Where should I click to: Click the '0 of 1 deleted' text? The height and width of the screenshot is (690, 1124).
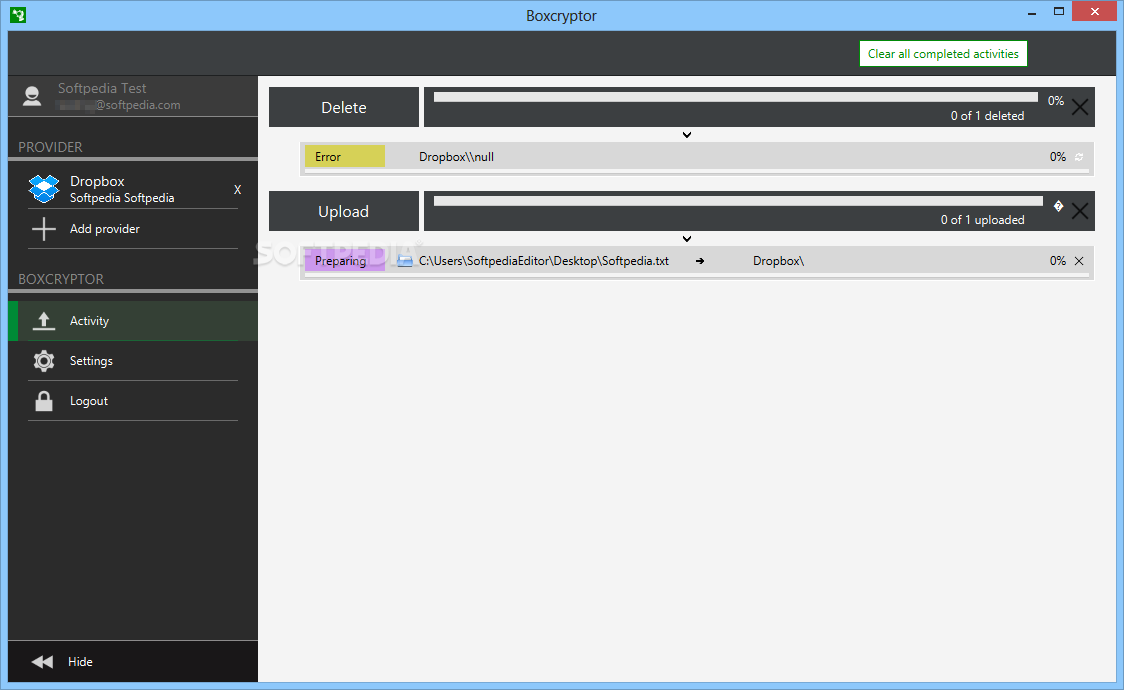987,116
